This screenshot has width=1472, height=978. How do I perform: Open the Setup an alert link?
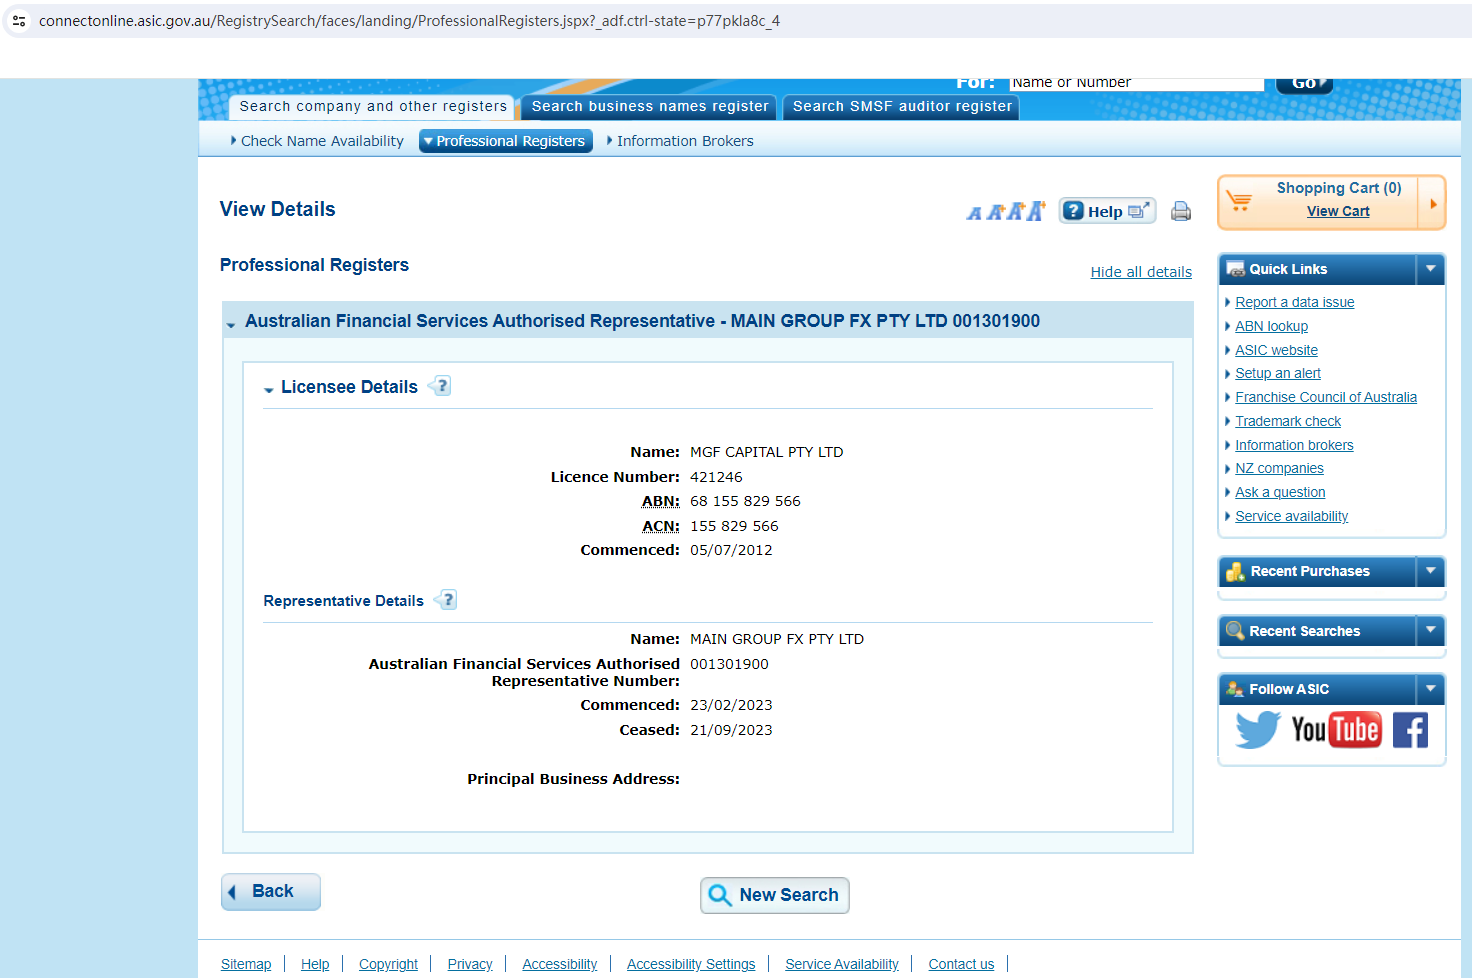pos(1278,373)
